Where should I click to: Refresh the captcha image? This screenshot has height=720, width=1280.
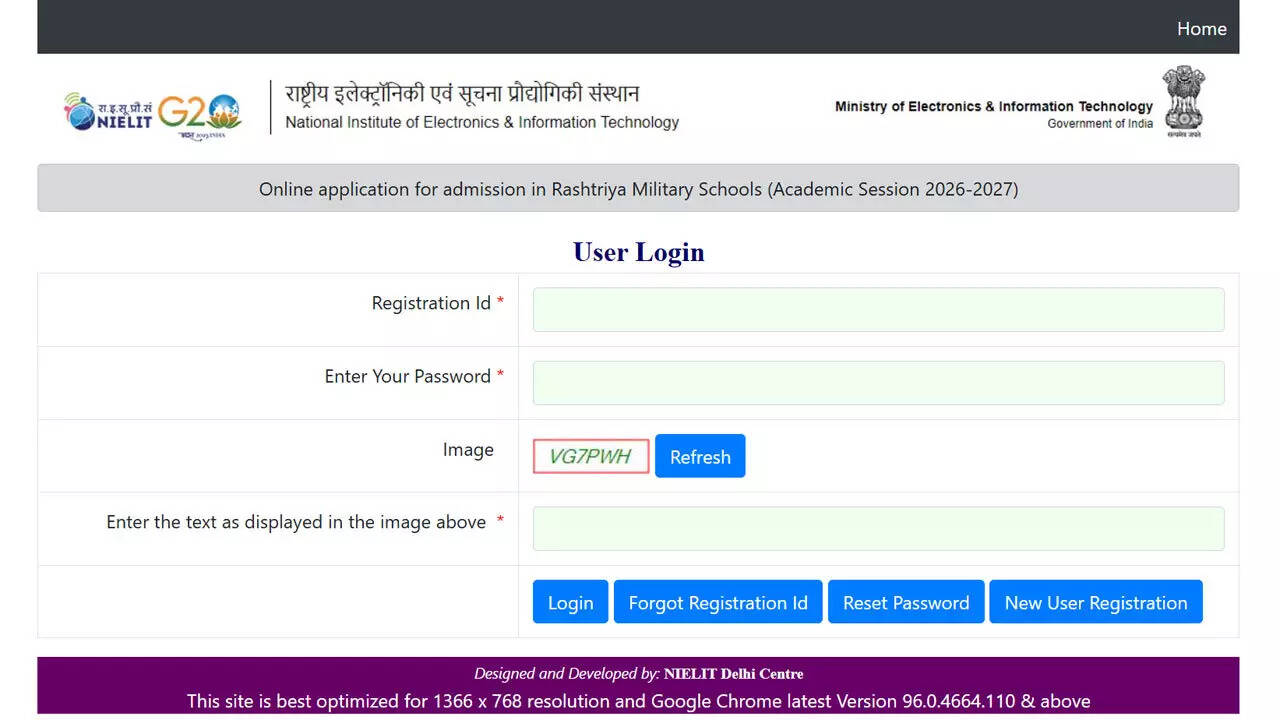[700, 457]
